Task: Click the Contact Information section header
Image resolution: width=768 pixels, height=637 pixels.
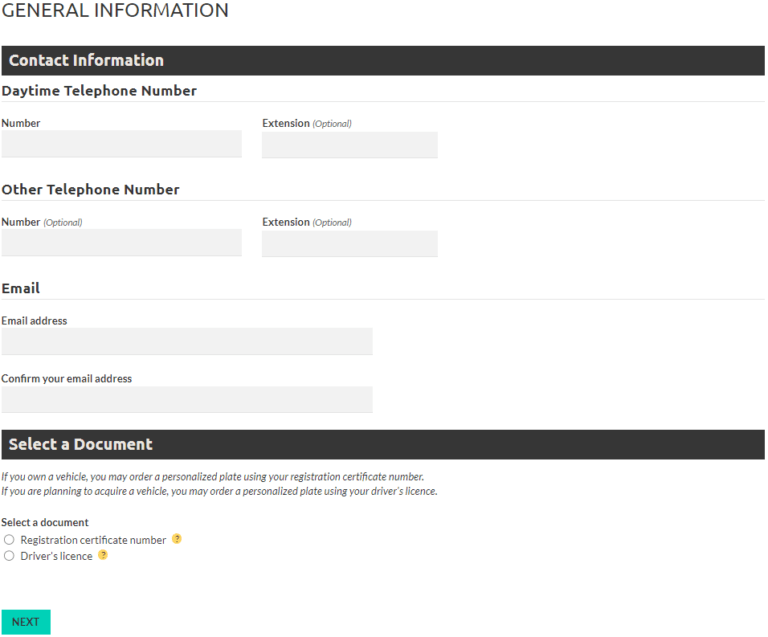Action: tap(86, 60)
